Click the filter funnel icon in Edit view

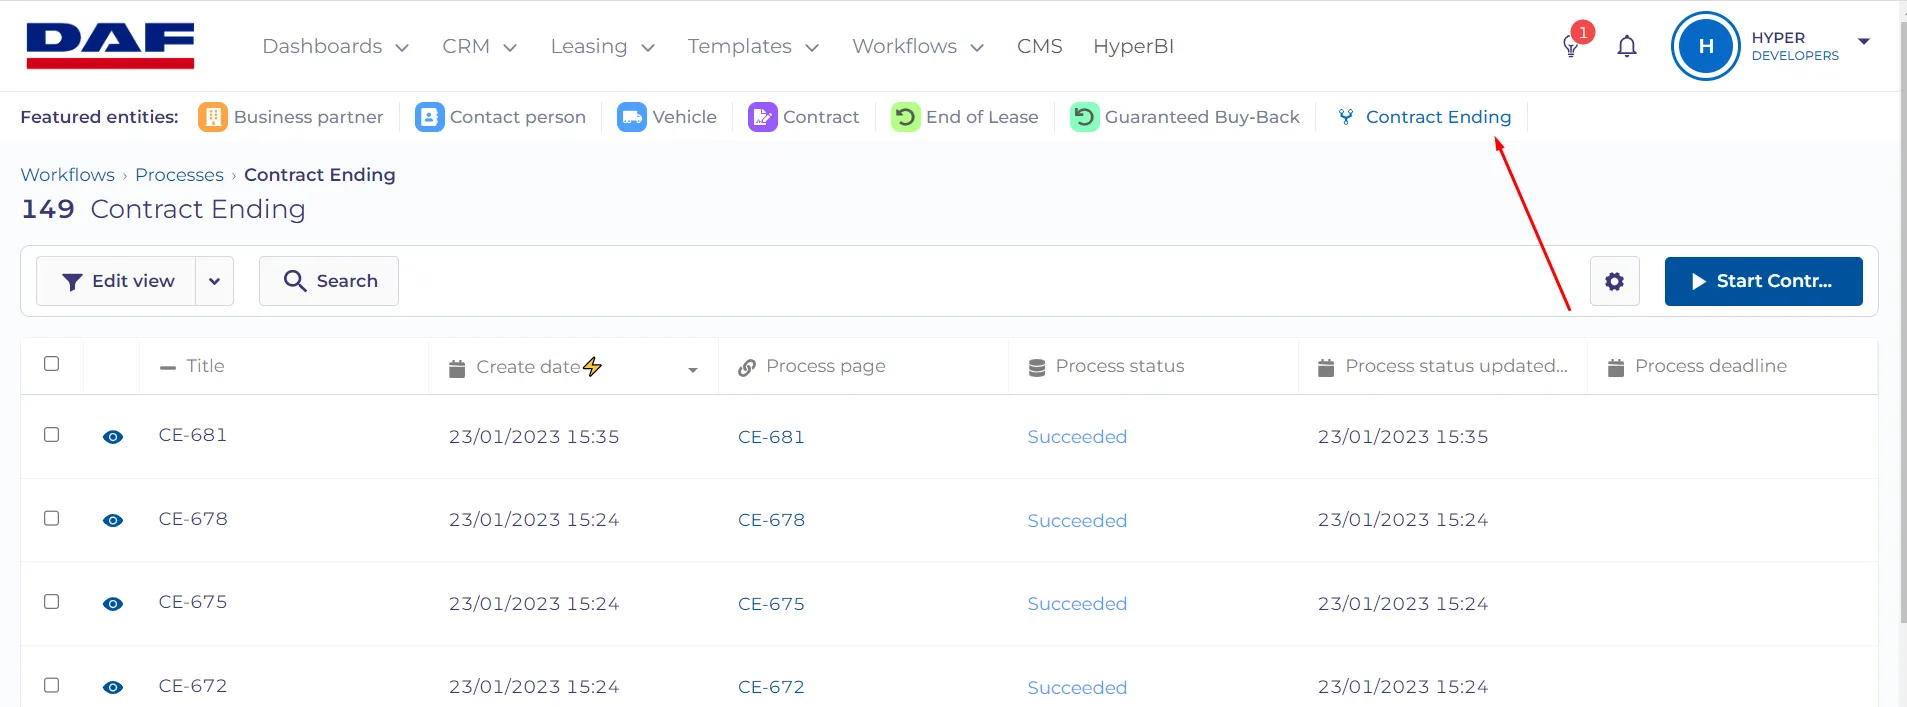coord(72,282)
